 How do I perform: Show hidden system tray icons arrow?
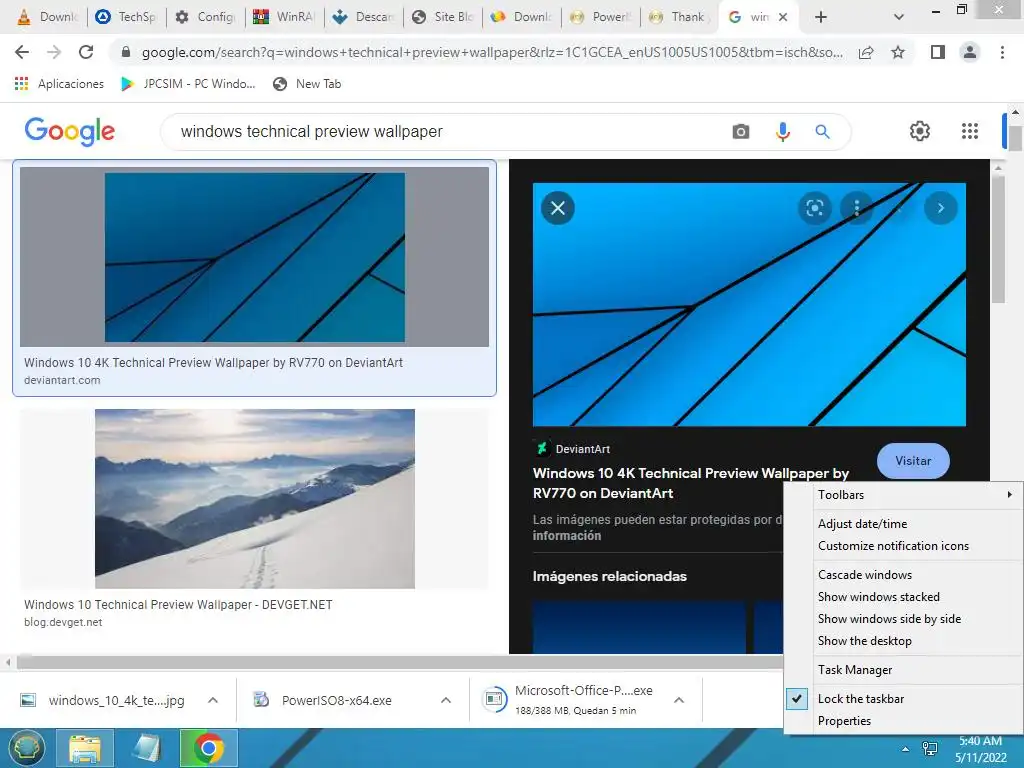904,749
